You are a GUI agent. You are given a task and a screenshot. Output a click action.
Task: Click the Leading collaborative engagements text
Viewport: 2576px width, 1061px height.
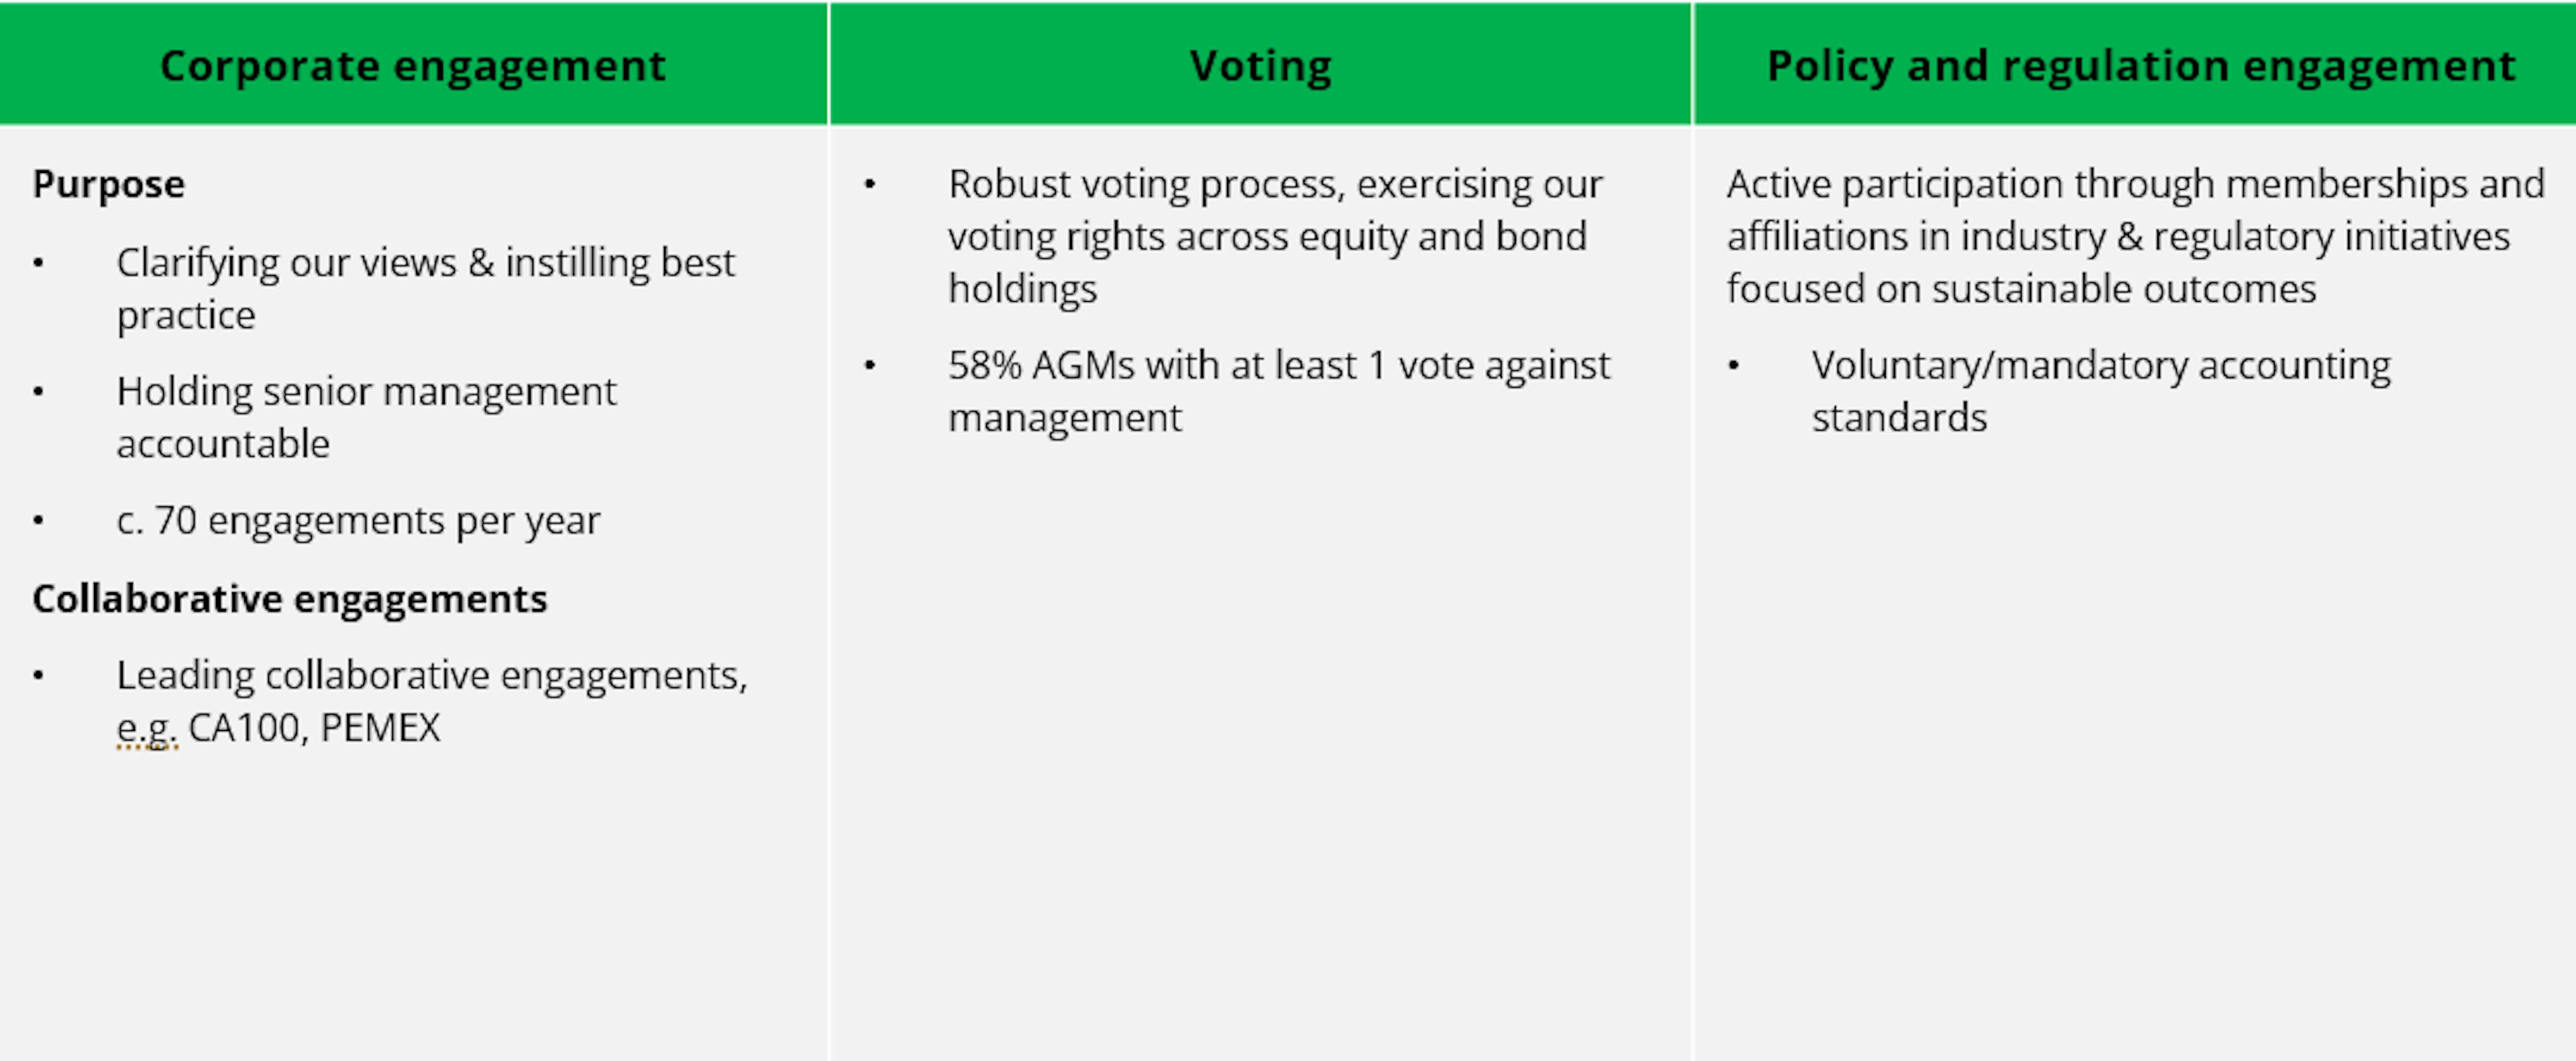click(431, 676)
